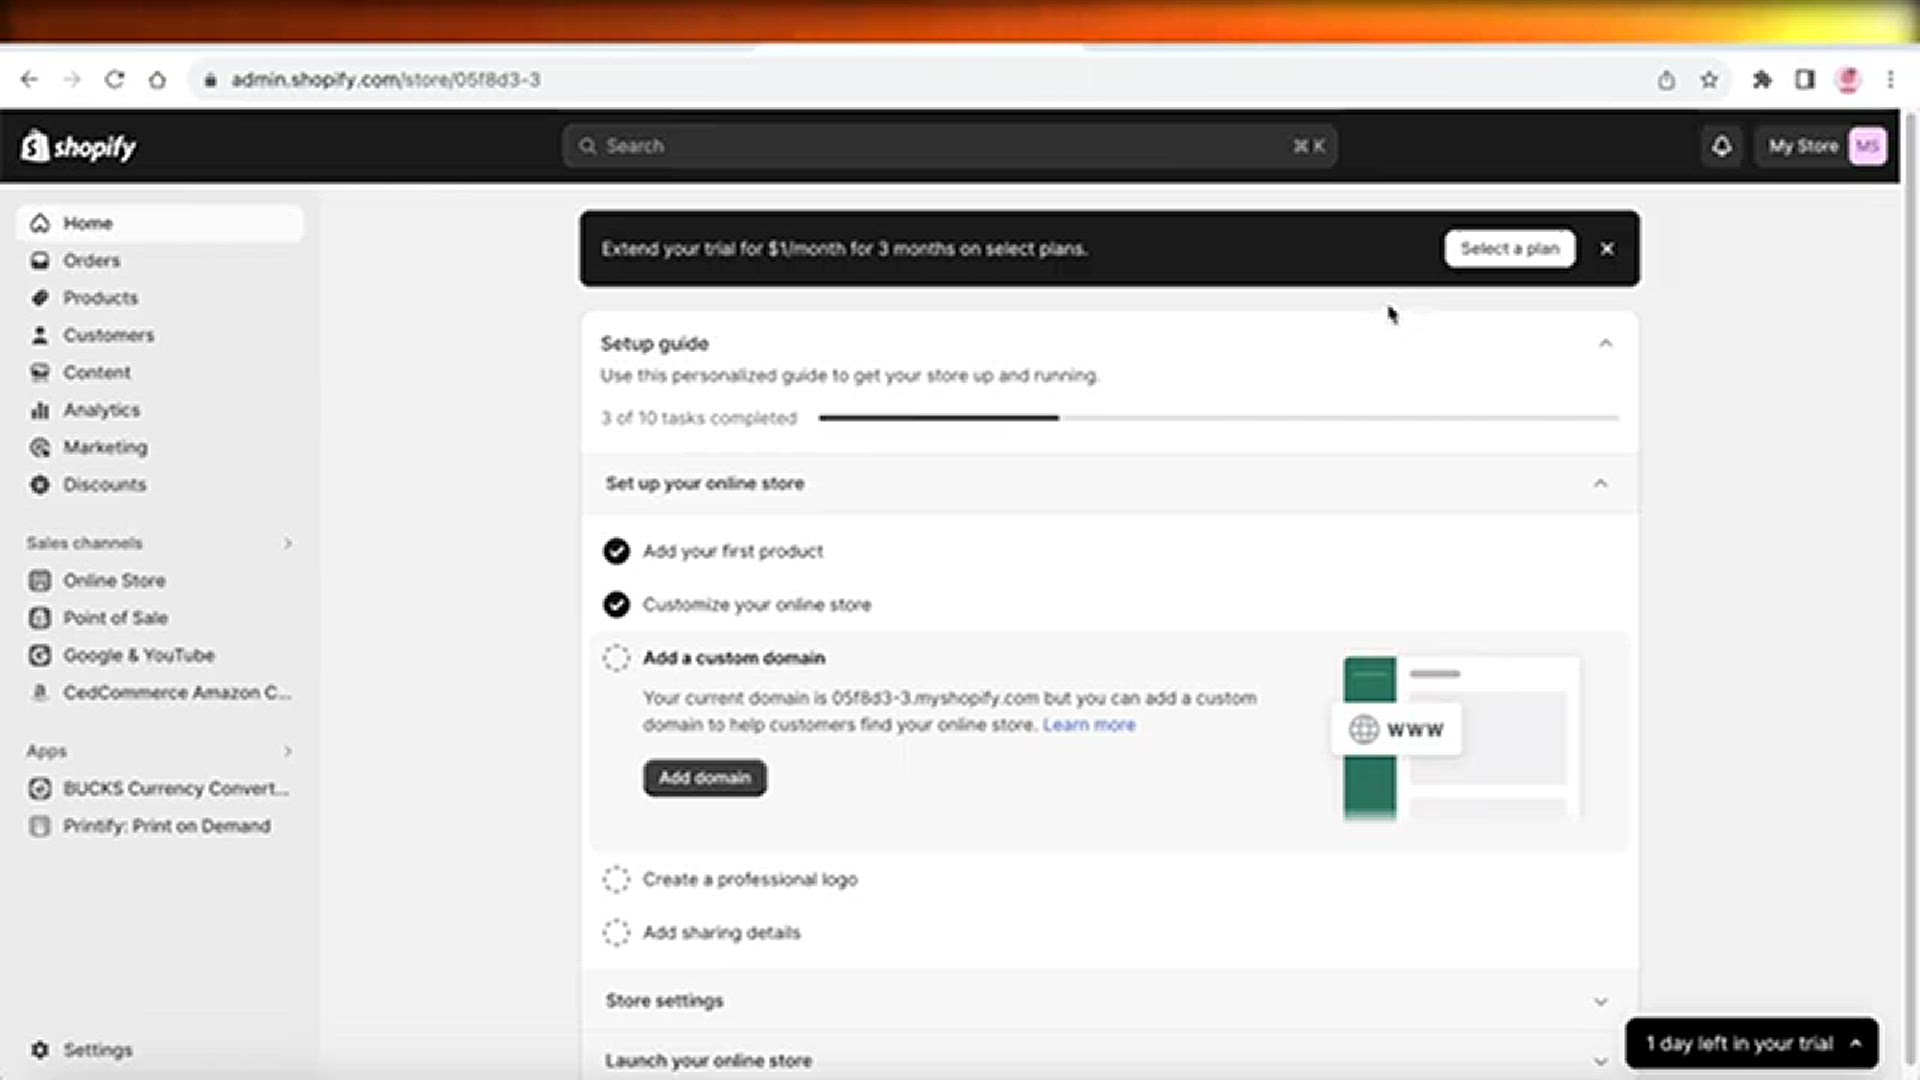Click the tasks completed progress bar

pos(1218,418)
